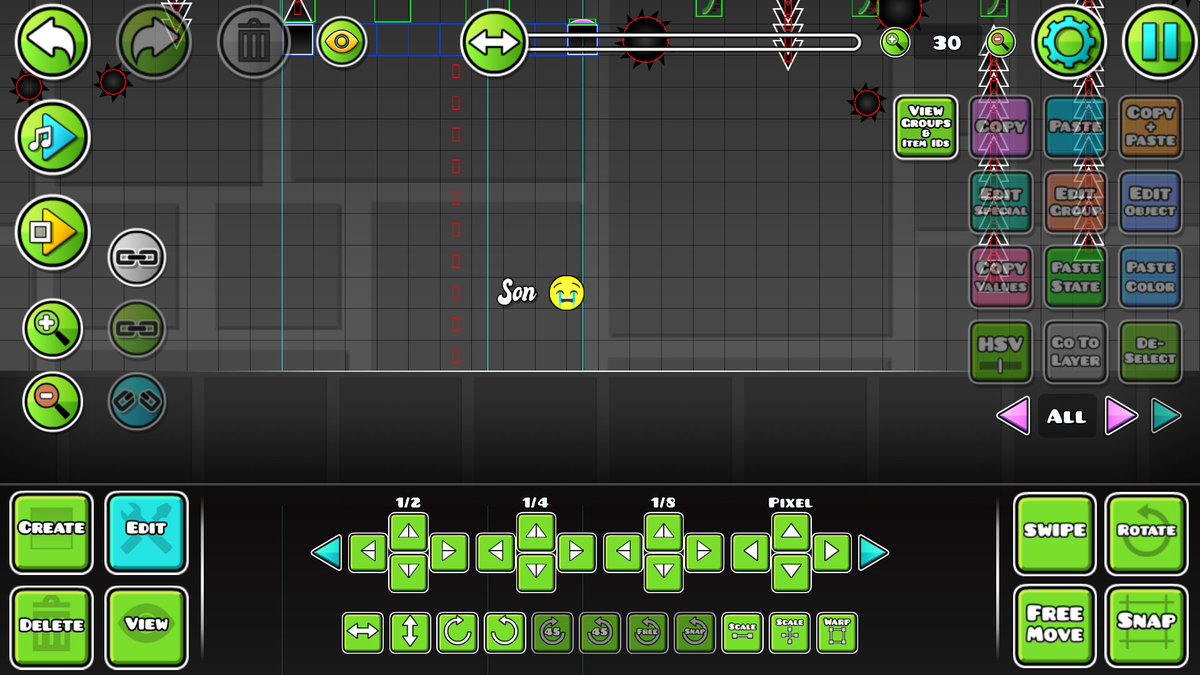The width and height of the screenshot is (1200, 675).
Task: Click the trash can delete-selected icon
Action: click(x=254, y=42)
